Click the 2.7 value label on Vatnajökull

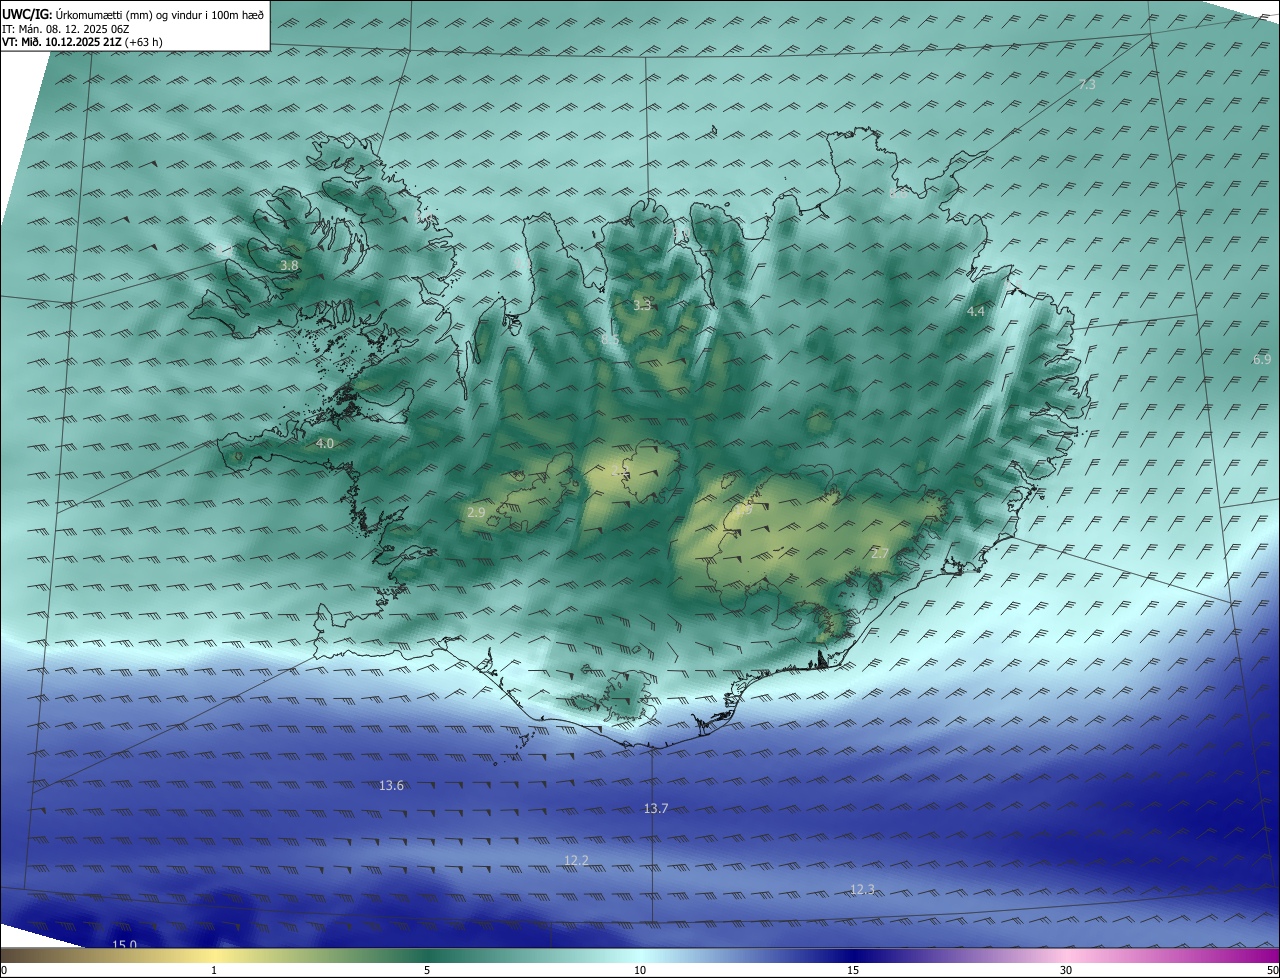(879, 553)
